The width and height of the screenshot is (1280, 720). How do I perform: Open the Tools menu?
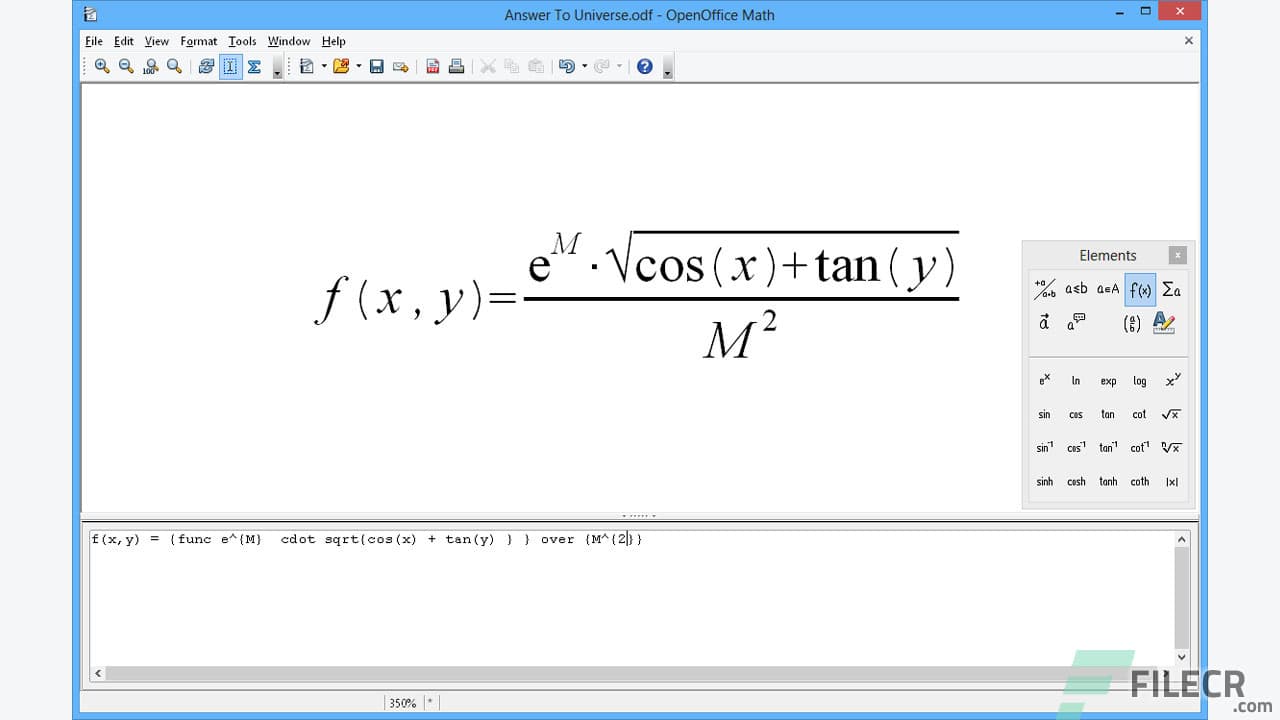pyautogui.click(x=242, y=41)
